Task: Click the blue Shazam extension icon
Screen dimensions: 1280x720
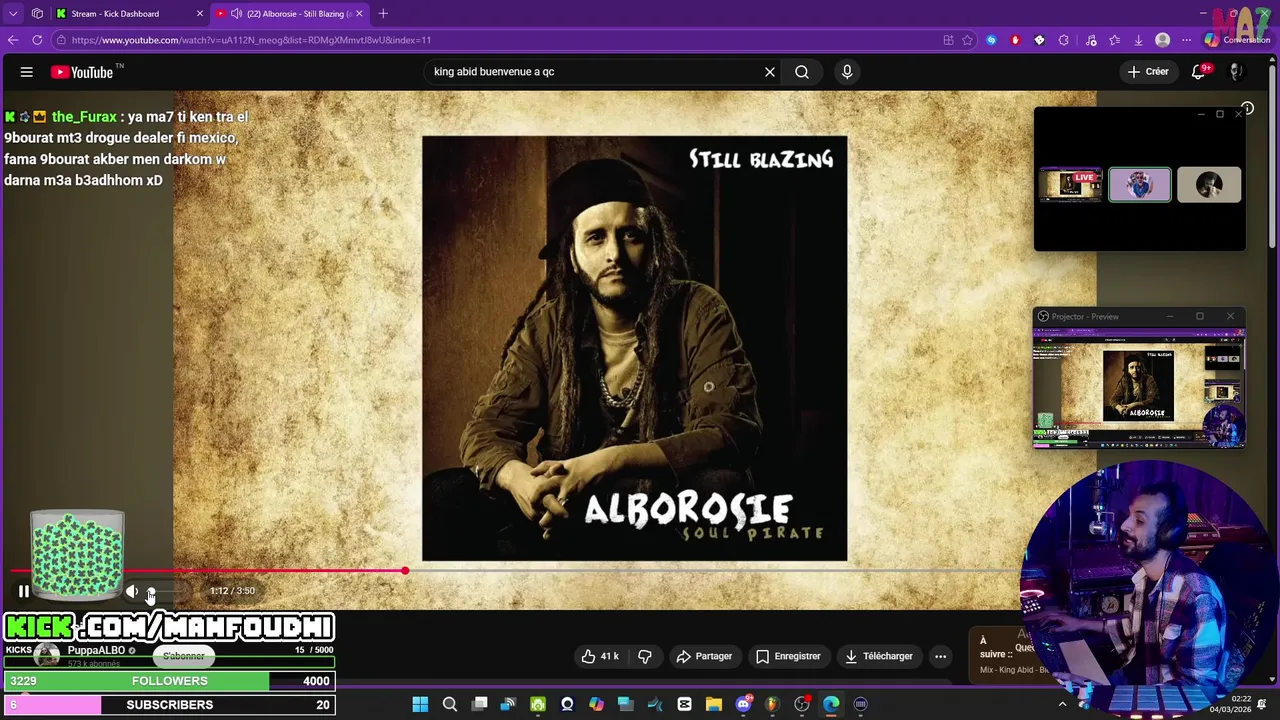Action: 991,40
